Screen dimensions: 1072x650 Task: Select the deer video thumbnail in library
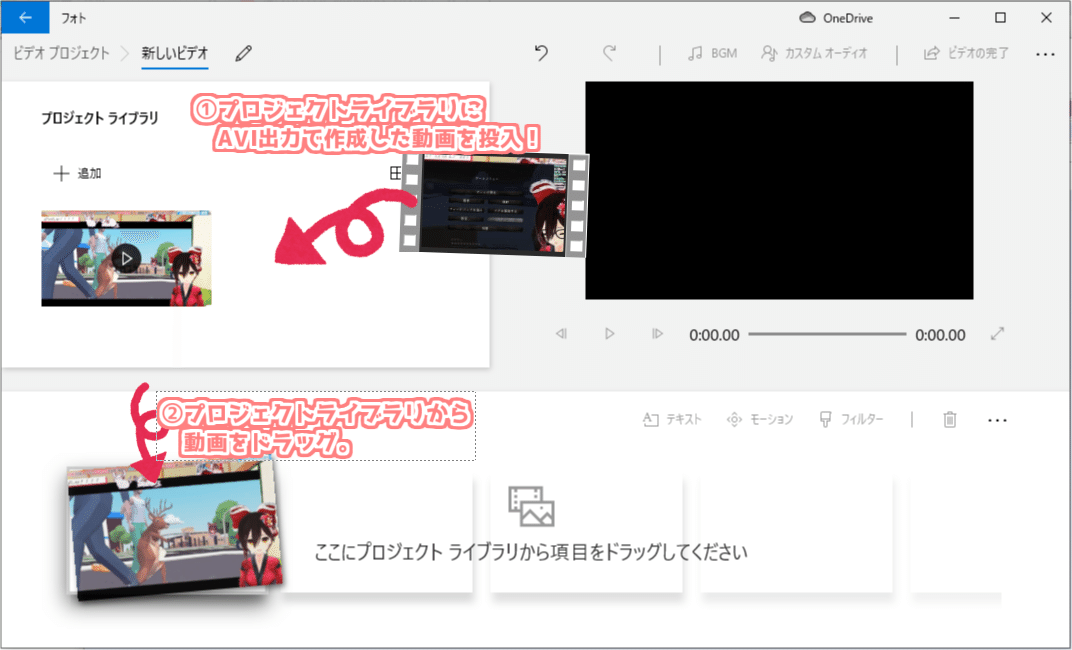click(126, 258)
